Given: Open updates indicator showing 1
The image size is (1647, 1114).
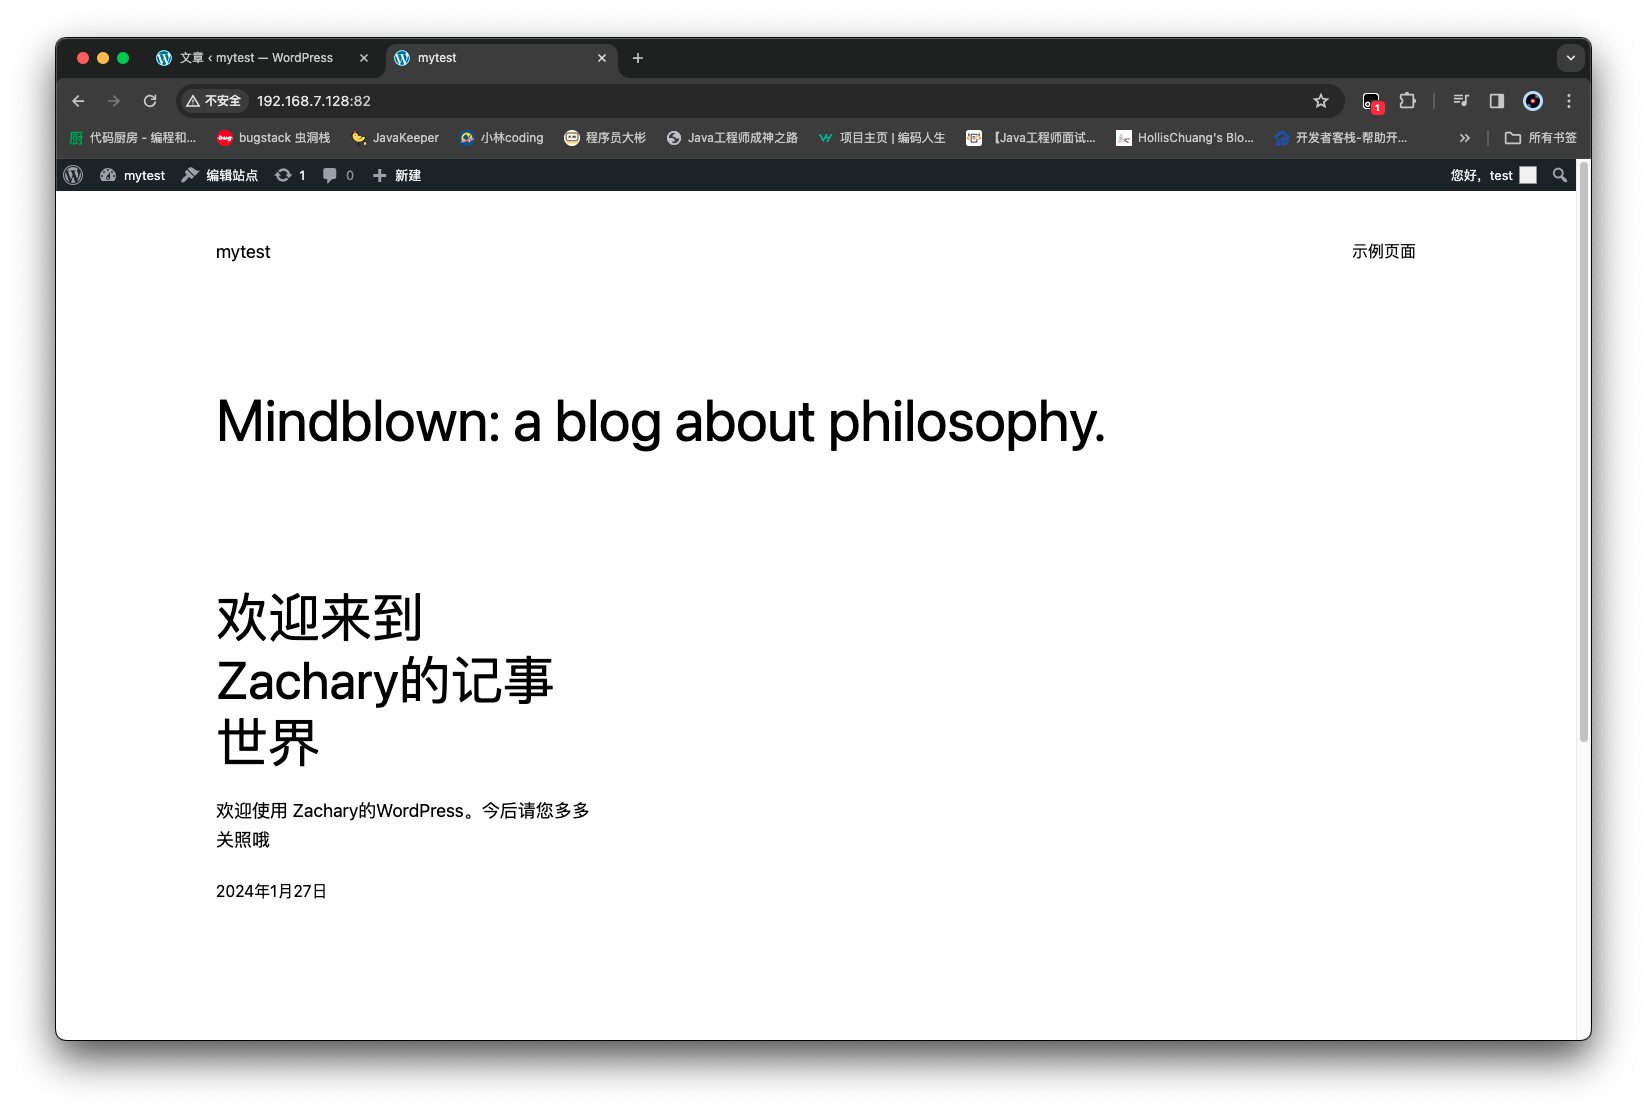Looking at the screenshot, I should (x=290, y=175).
